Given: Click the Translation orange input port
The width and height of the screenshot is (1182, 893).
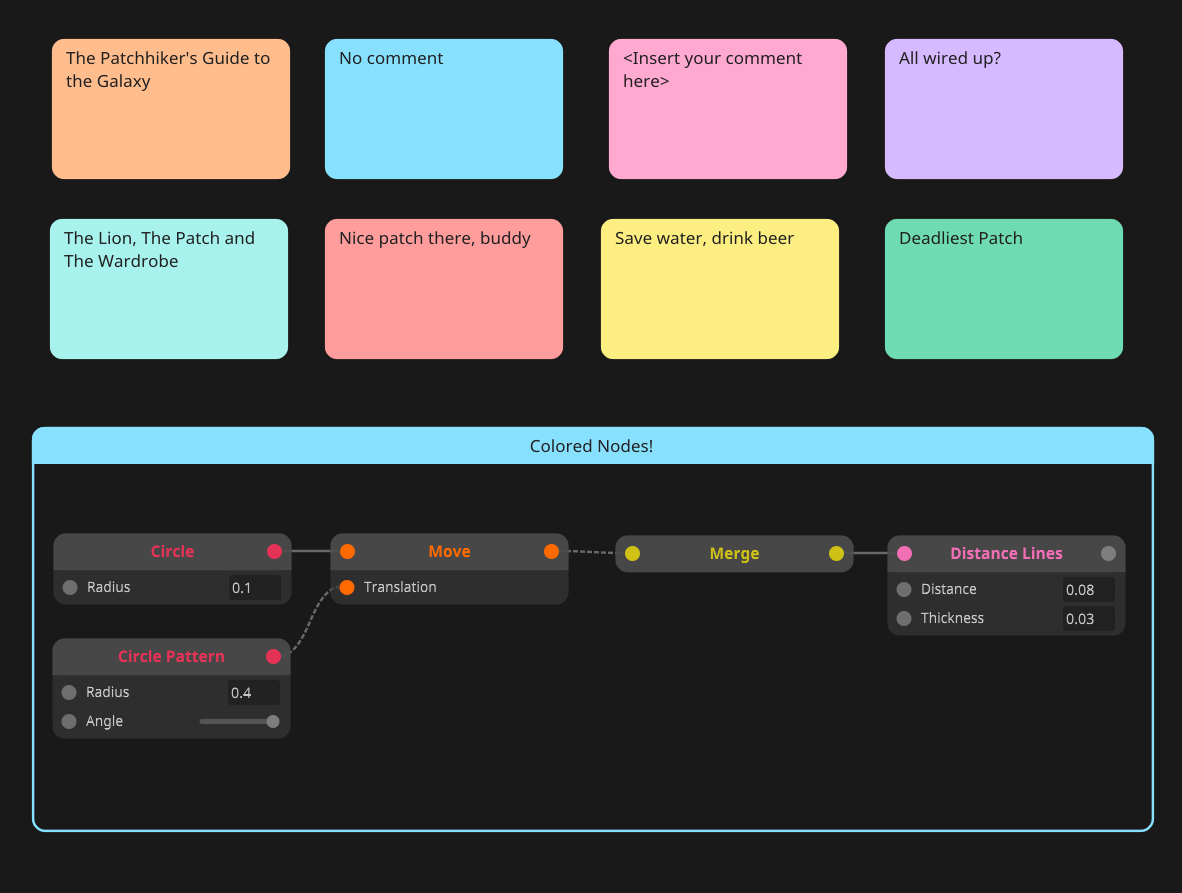Looking at the screenshot, I should coord(347,587).
